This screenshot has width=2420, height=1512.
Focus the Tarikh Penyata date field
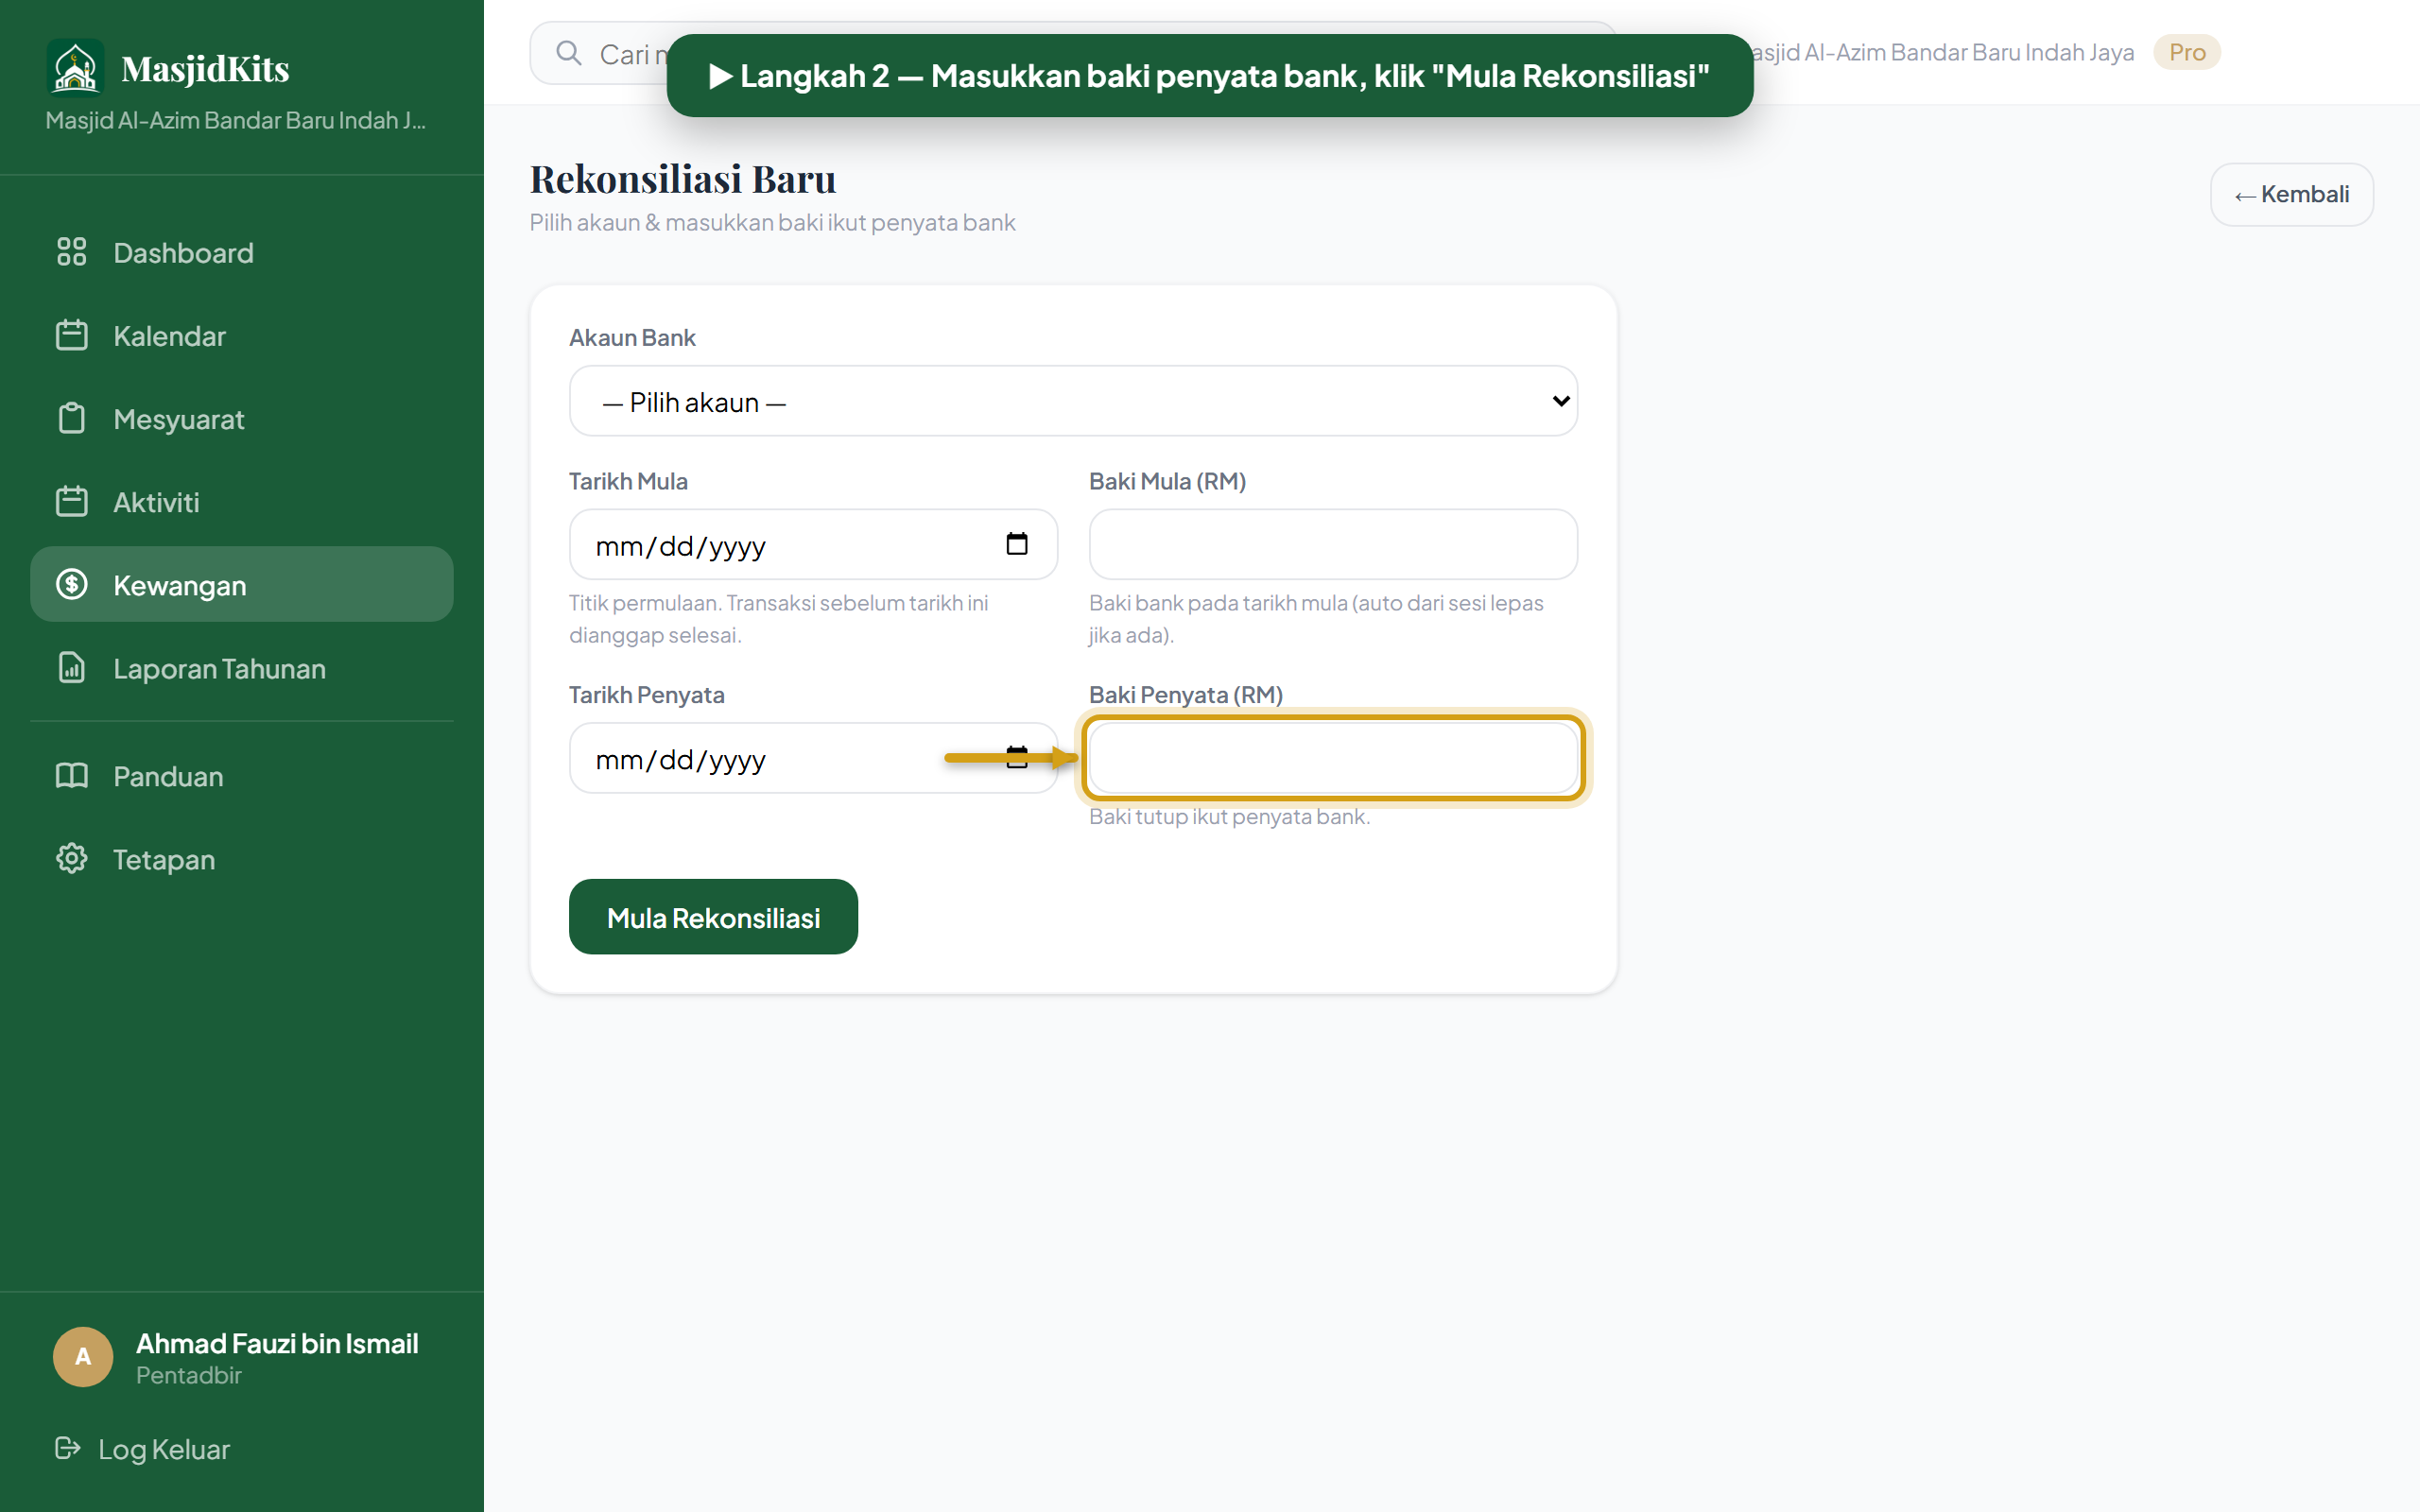pyautogui.click(x=813, y=758)
